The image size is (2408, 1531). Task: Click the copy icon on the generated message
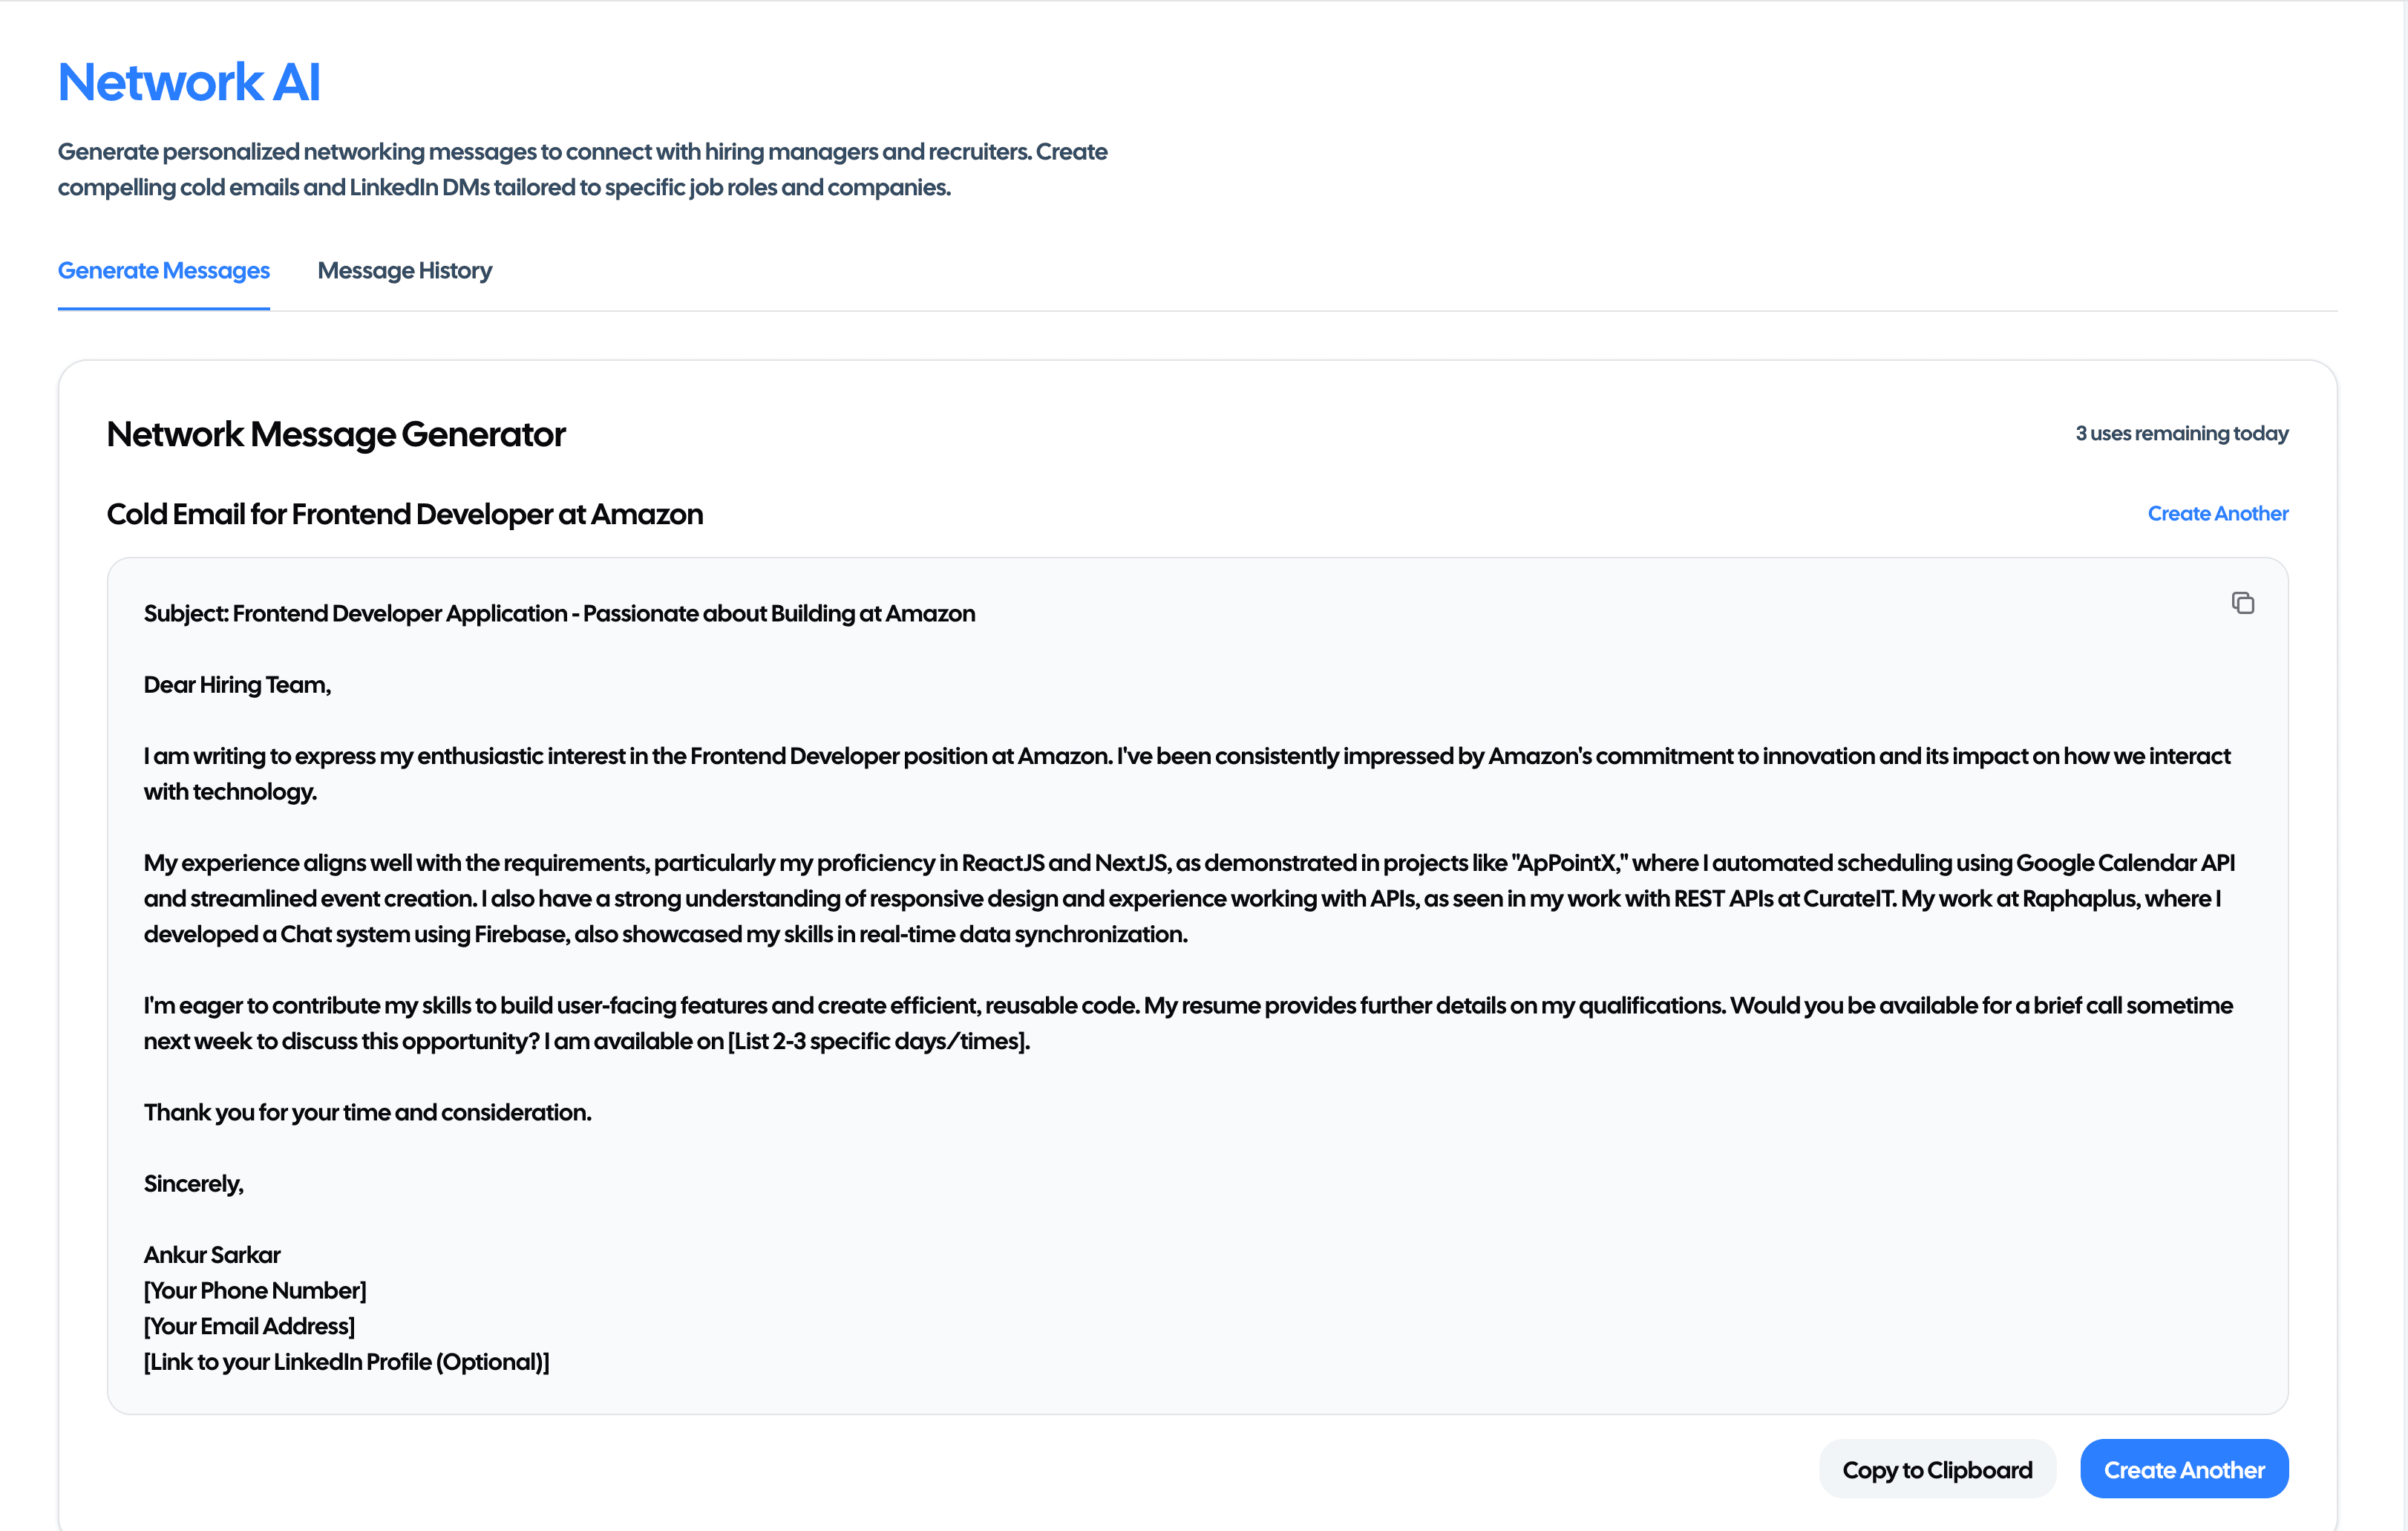(x=2243, y=603)
